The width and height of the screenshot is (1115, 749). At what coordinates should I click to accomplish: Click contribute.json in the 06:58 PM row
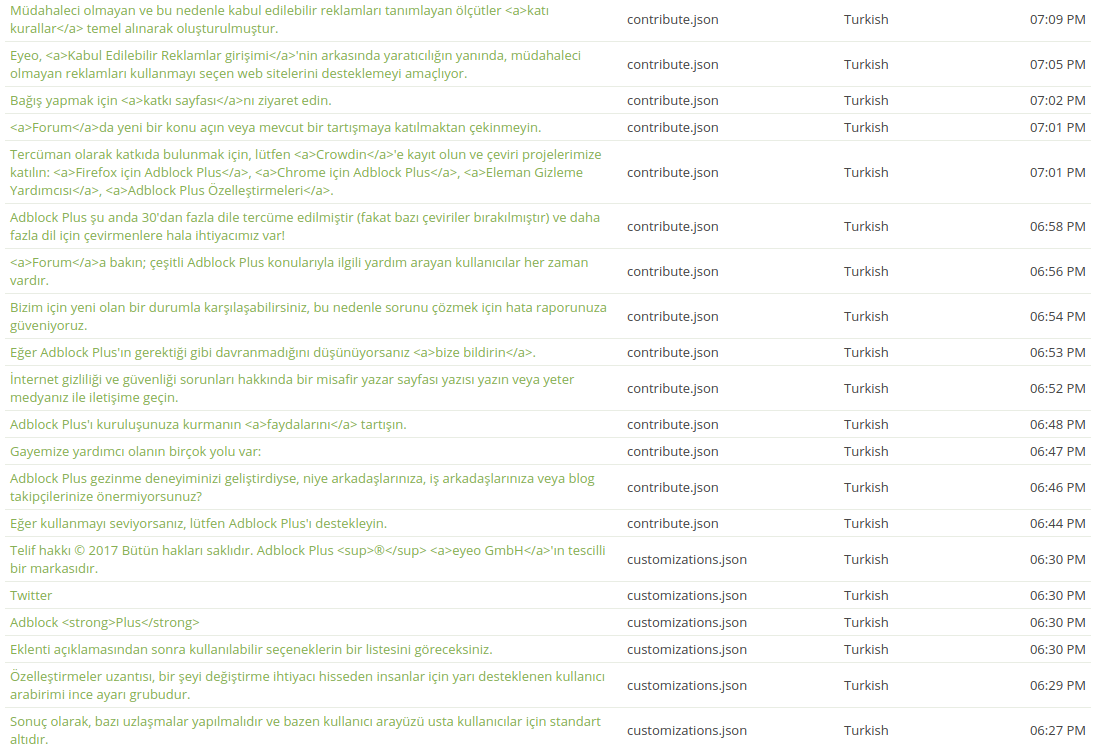[x=673, y=226]
